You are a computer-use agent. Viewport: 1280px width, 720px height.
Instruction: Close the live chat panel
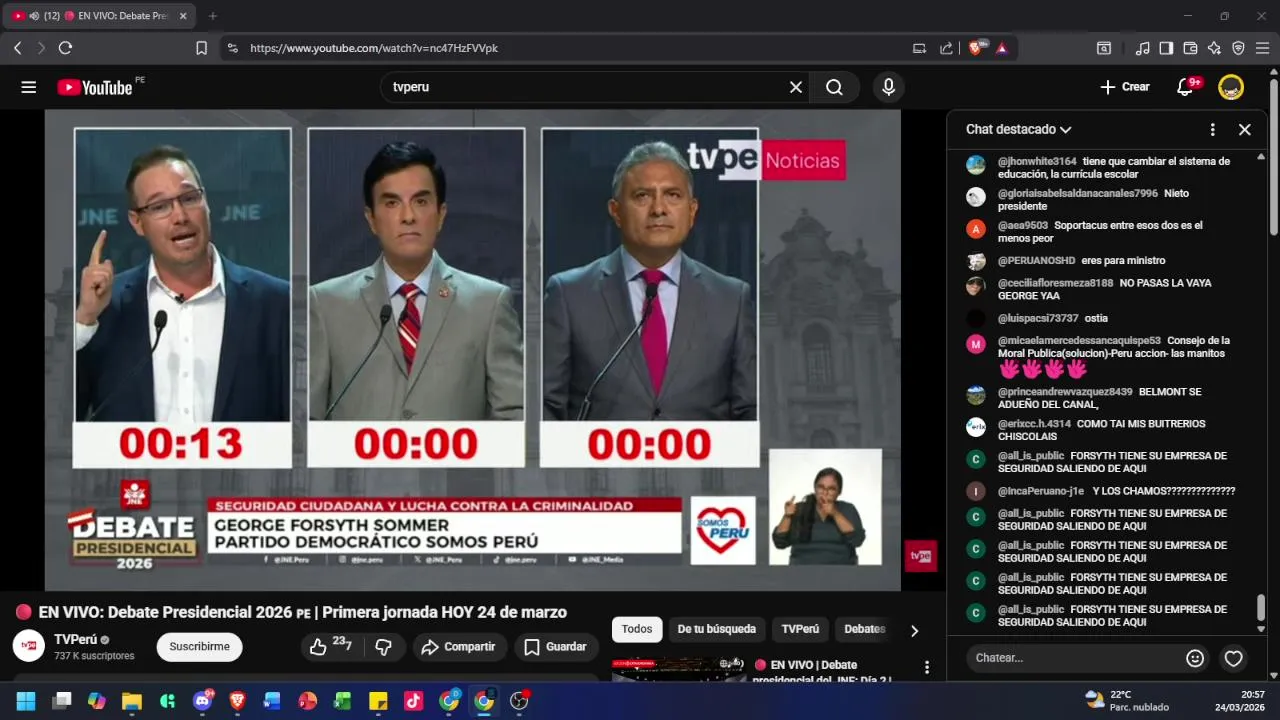coord(1245,129)
